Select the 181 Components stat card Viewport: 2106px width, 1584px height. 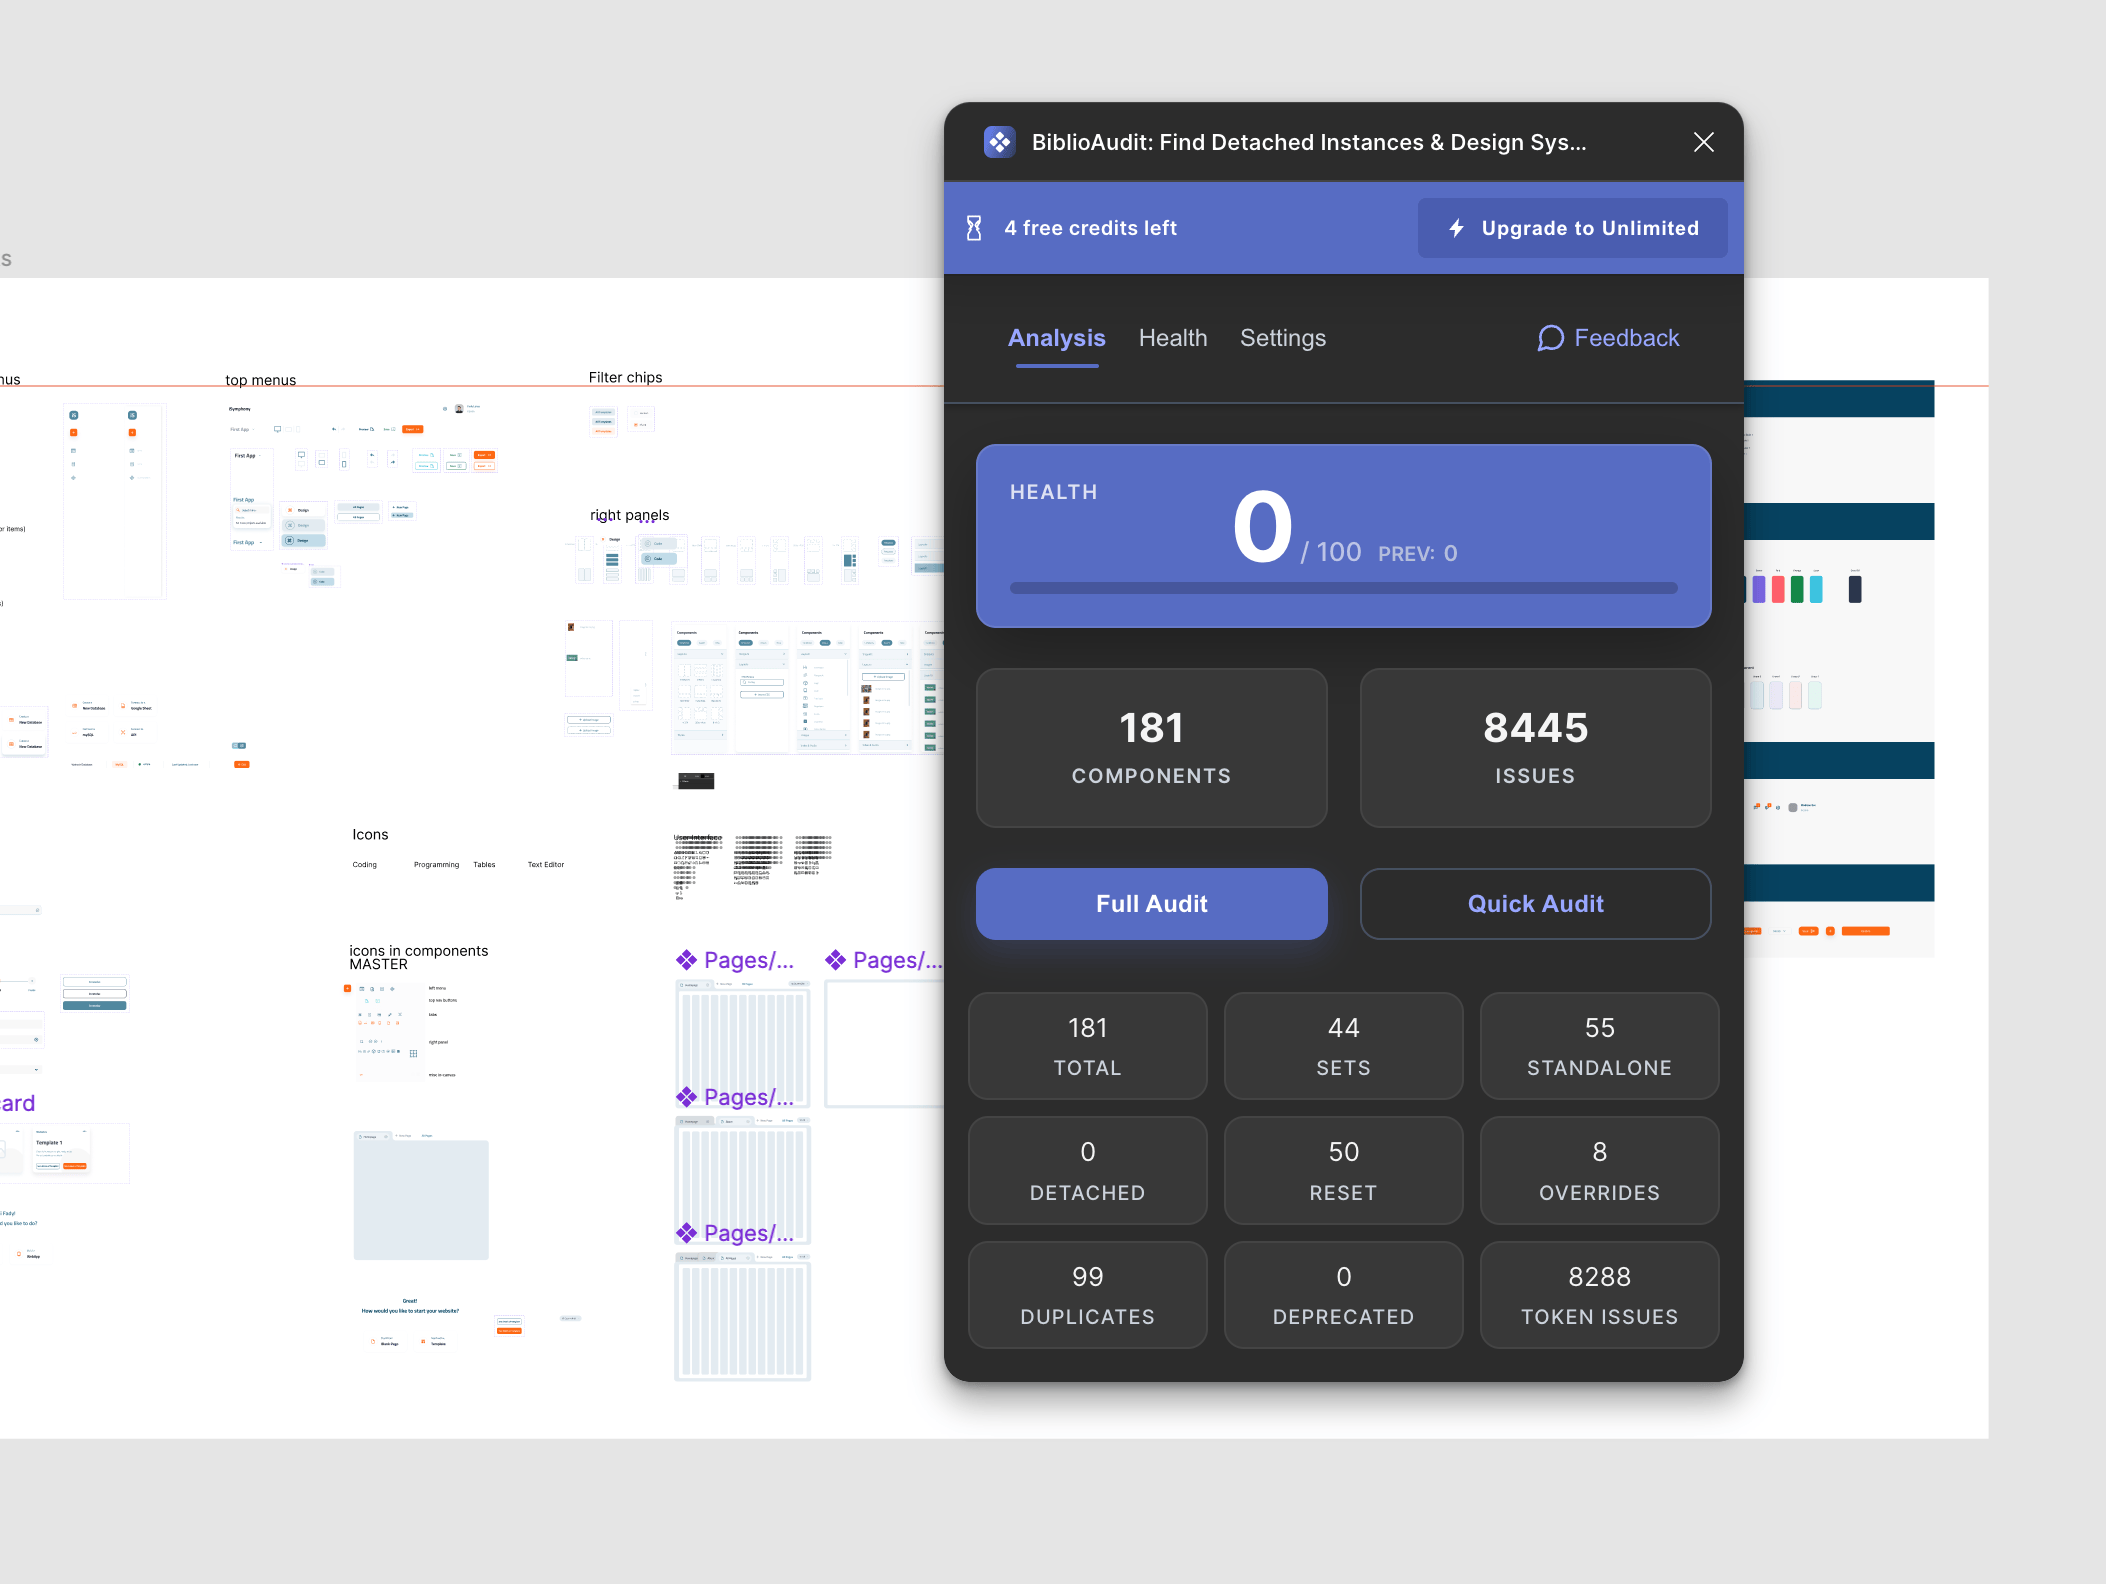(1151, 748)
